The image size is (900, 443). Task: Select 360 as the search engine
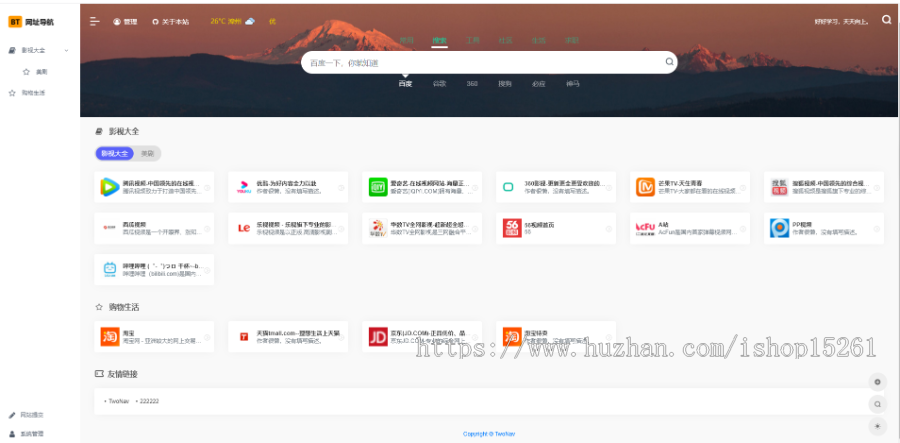point(472,84)
